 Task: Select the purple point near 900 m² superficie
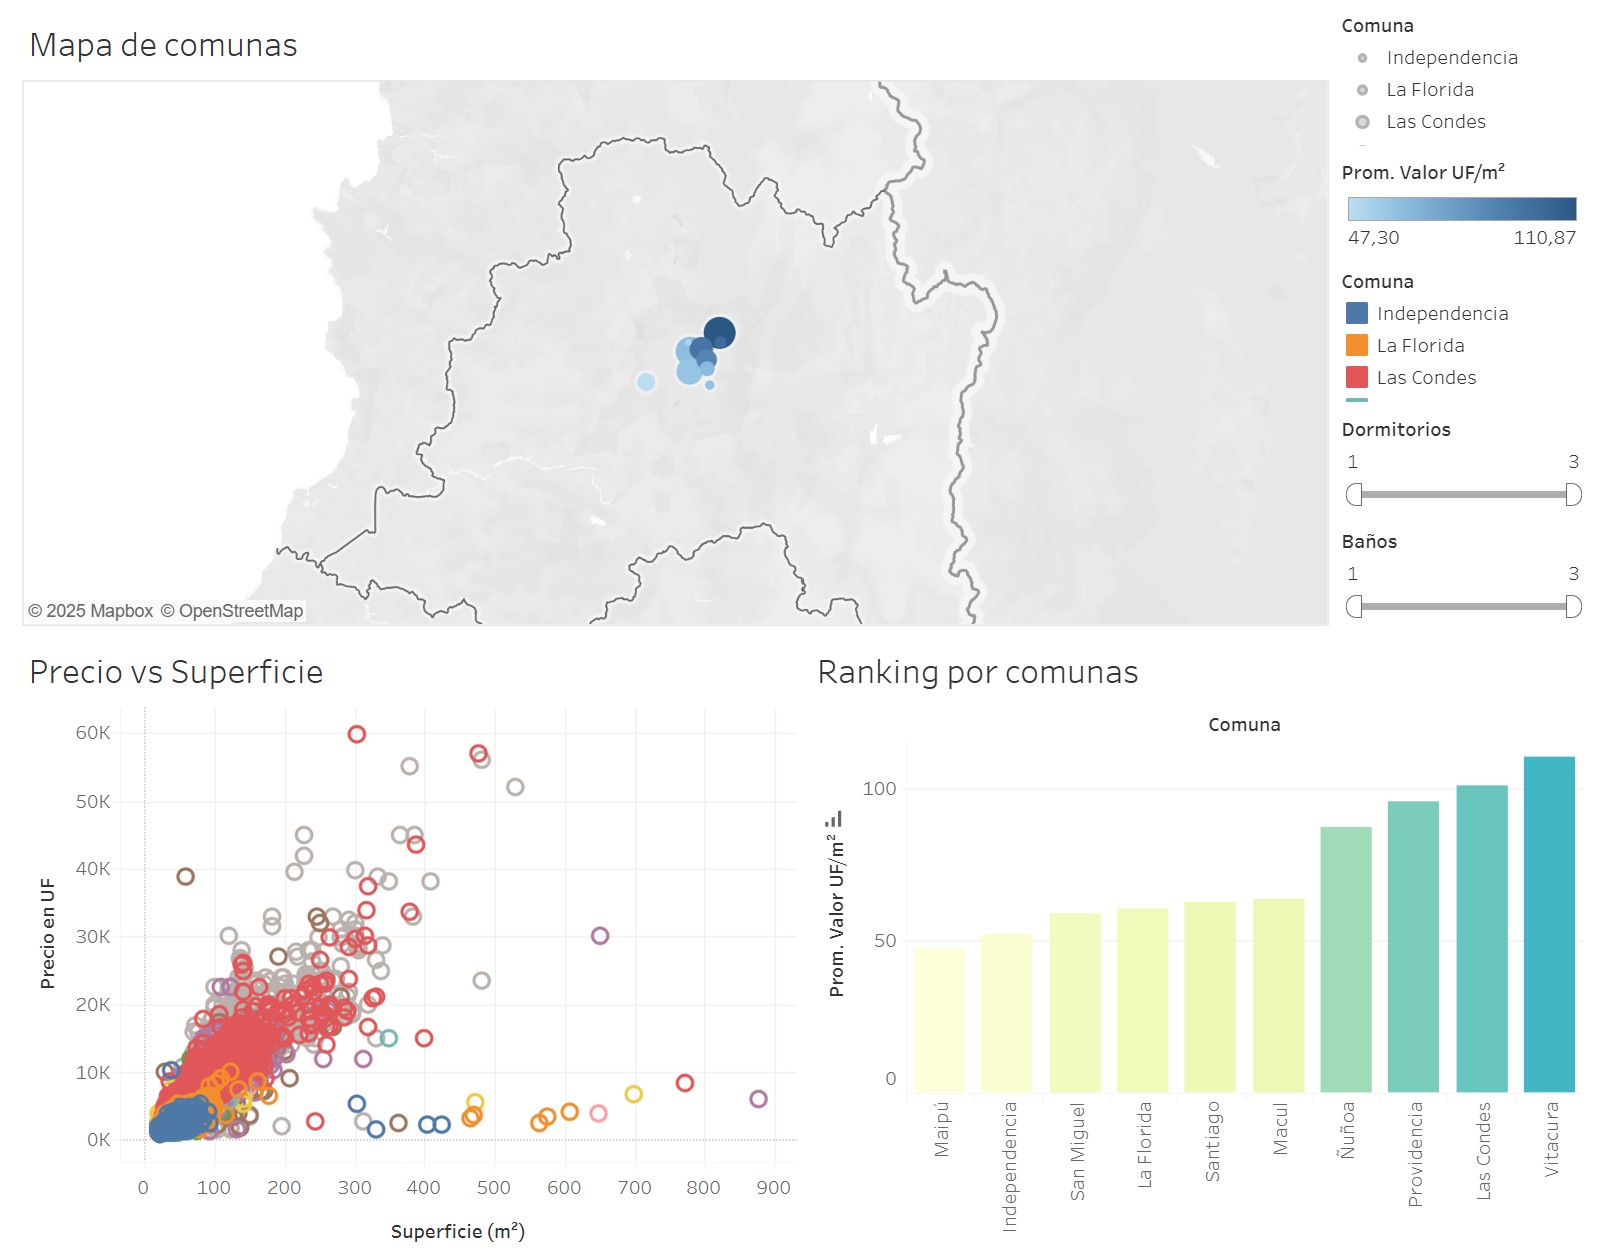pos(758,1099)
